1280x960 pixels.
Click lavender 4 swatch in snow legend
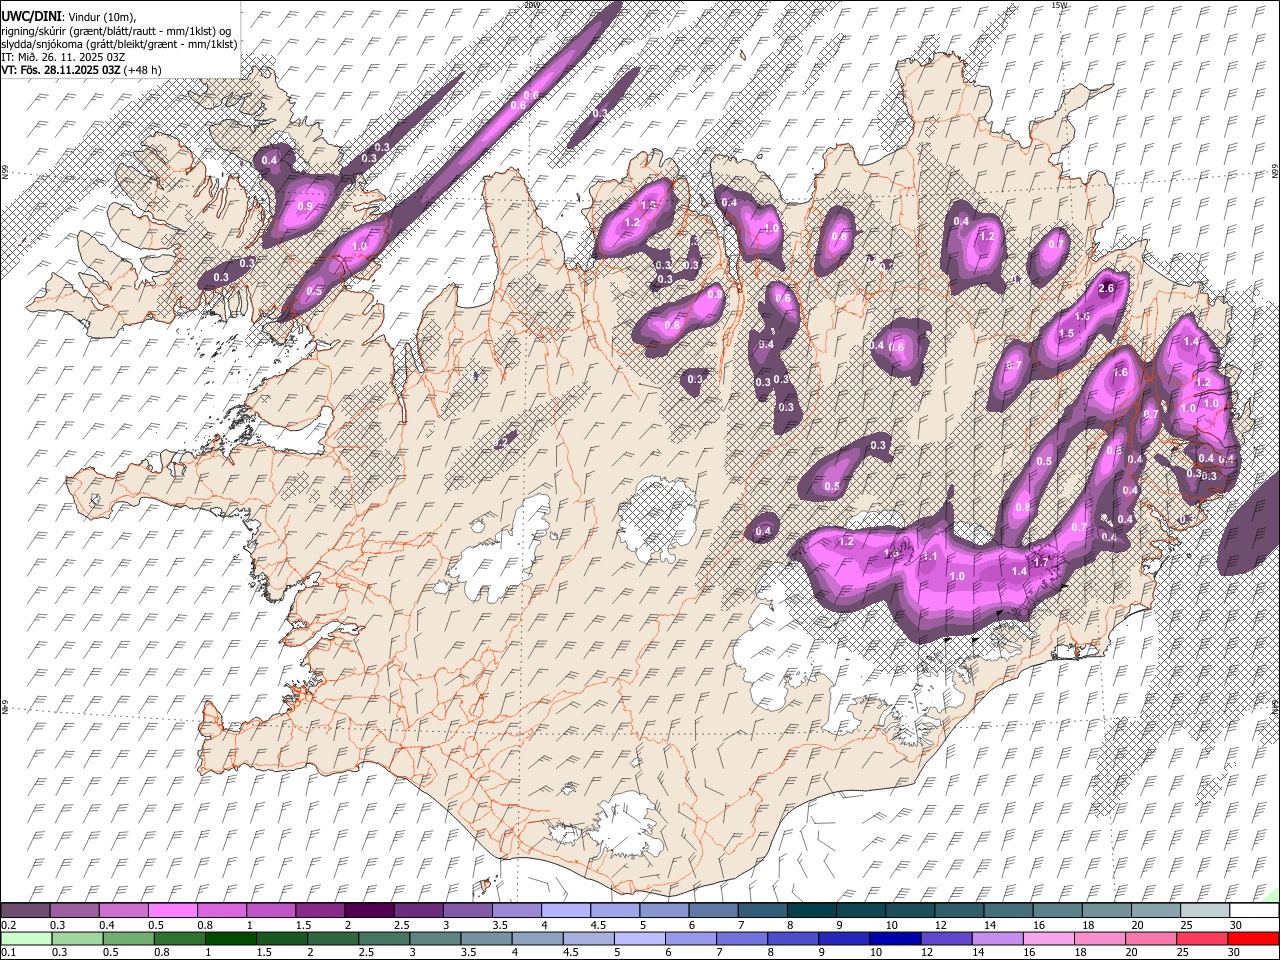coord(565,910)
